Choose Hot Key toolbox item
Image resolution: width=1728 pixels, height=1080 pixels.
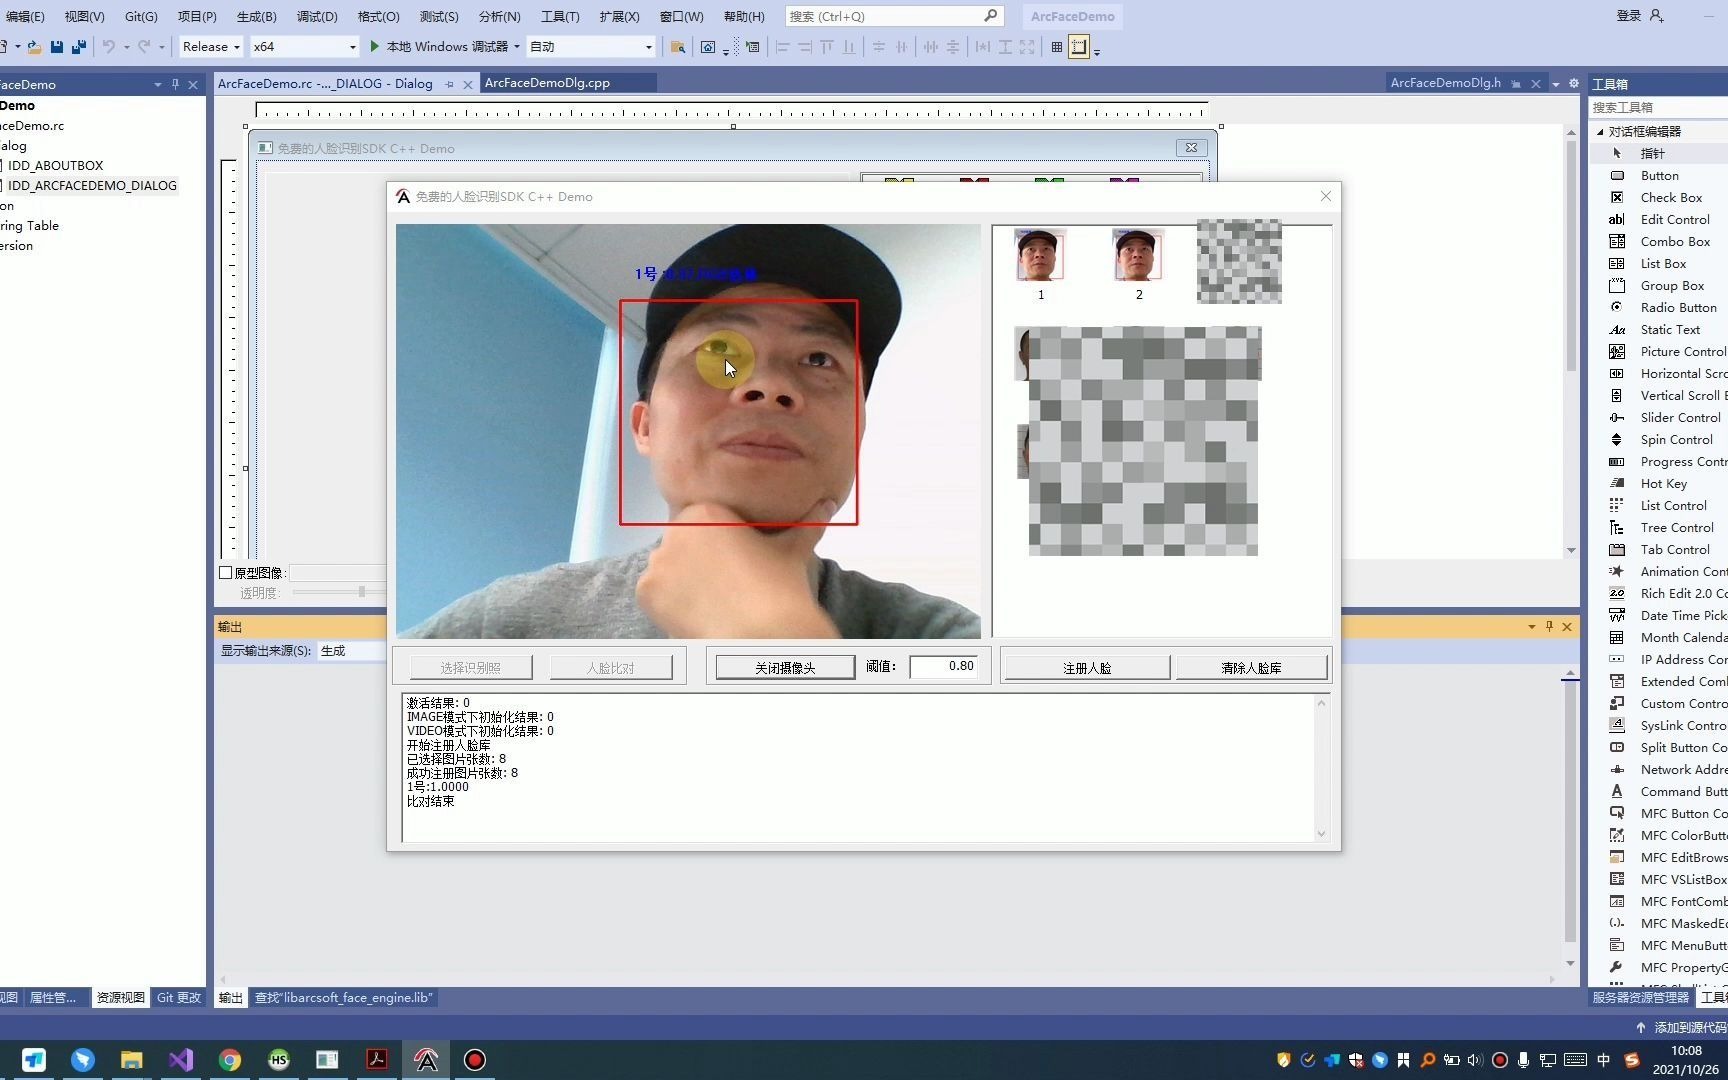[1663, 483]
